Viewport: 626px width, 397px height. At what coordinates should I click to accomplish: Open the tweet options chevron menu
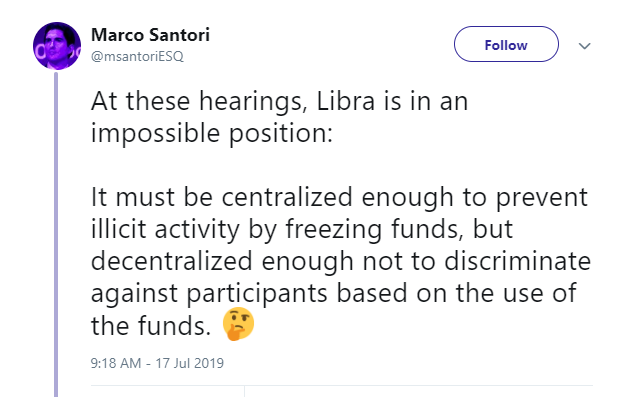584,46
